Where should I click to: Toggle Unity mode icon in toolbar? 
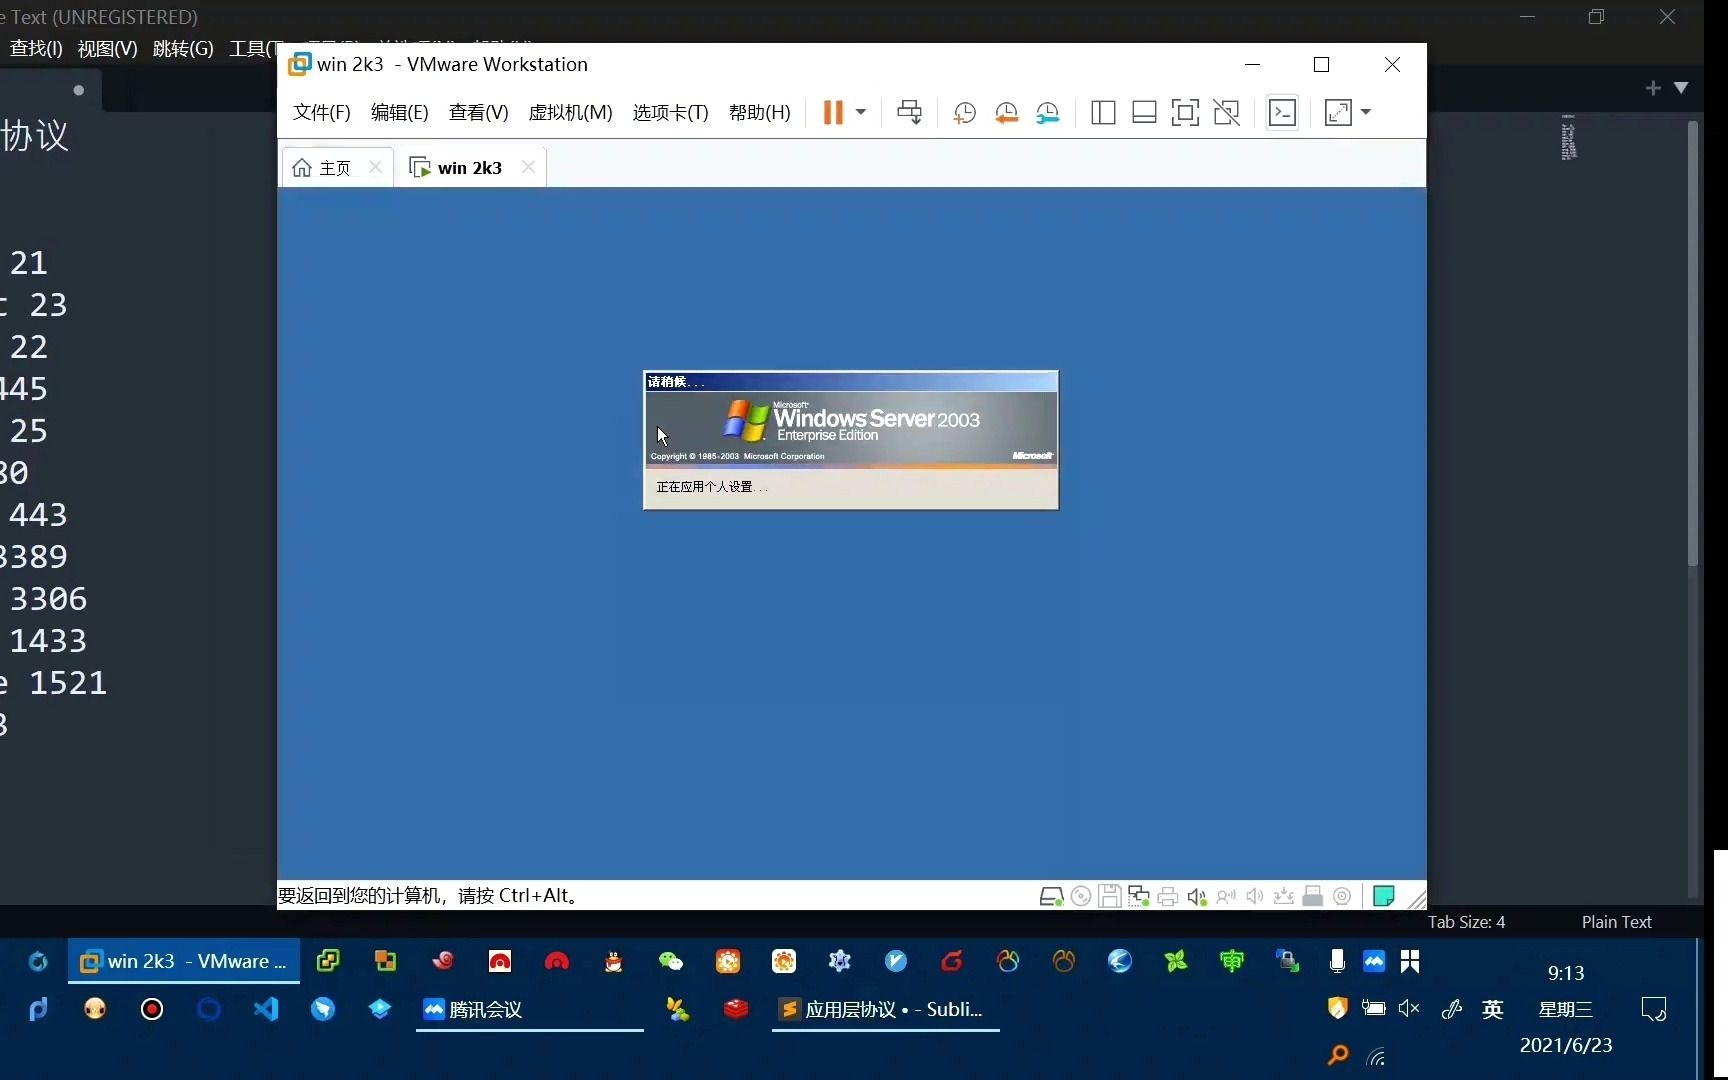(1227, 113)
